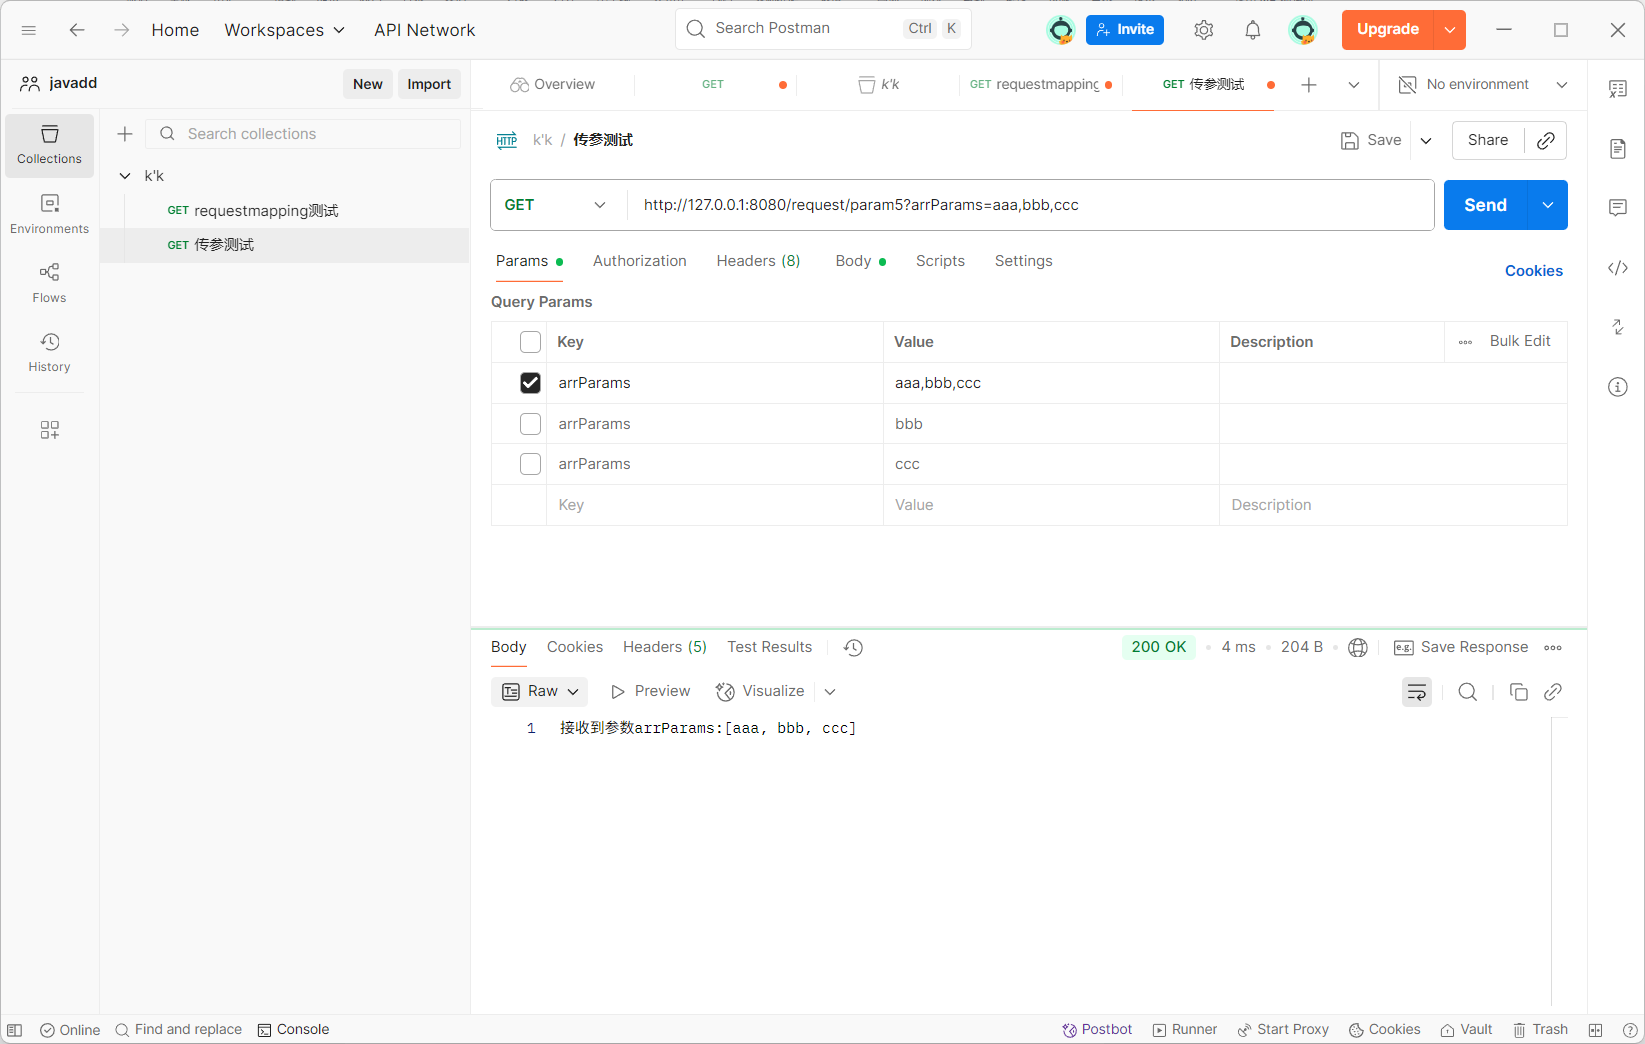Viewport: 1645px width, 1044px height.
Task: Open the configure sidebar apps icon
Action: click(49, 430)
